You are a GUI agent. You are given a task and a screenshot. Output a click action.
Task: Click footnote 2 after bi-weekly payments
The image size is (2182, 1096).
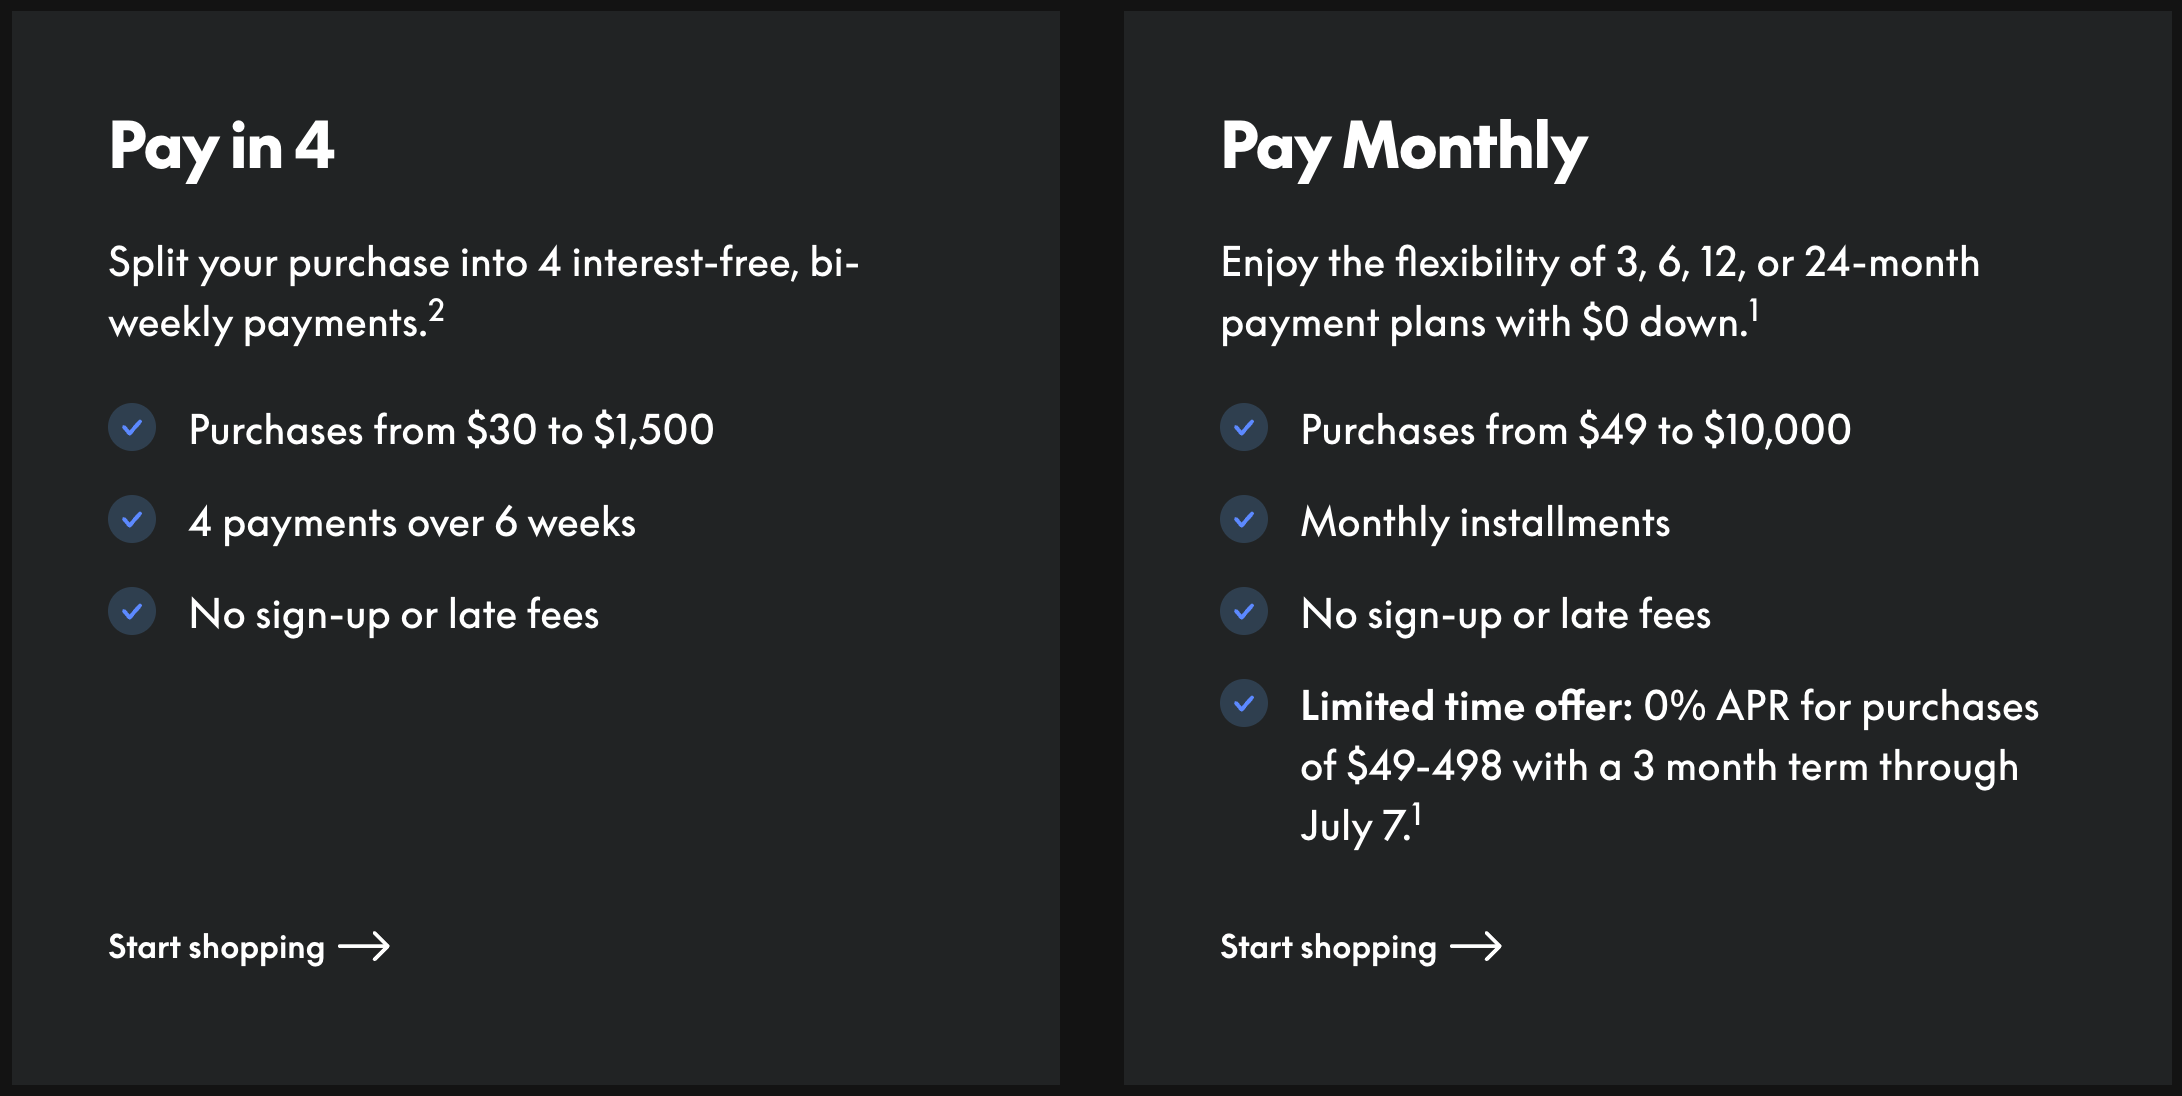click(436, 311)
